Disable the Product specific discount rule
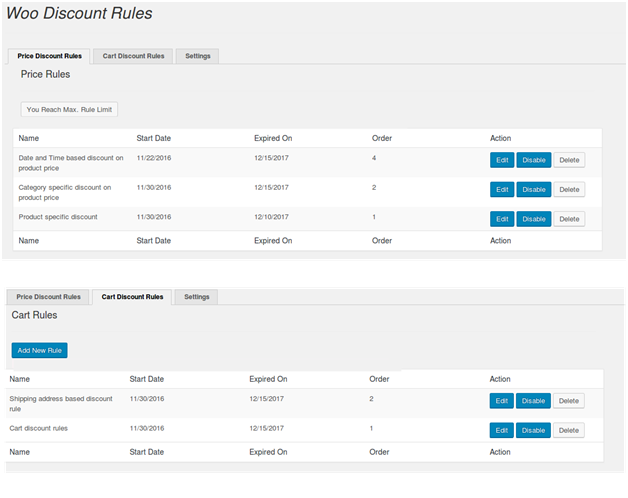 point(534,219)
